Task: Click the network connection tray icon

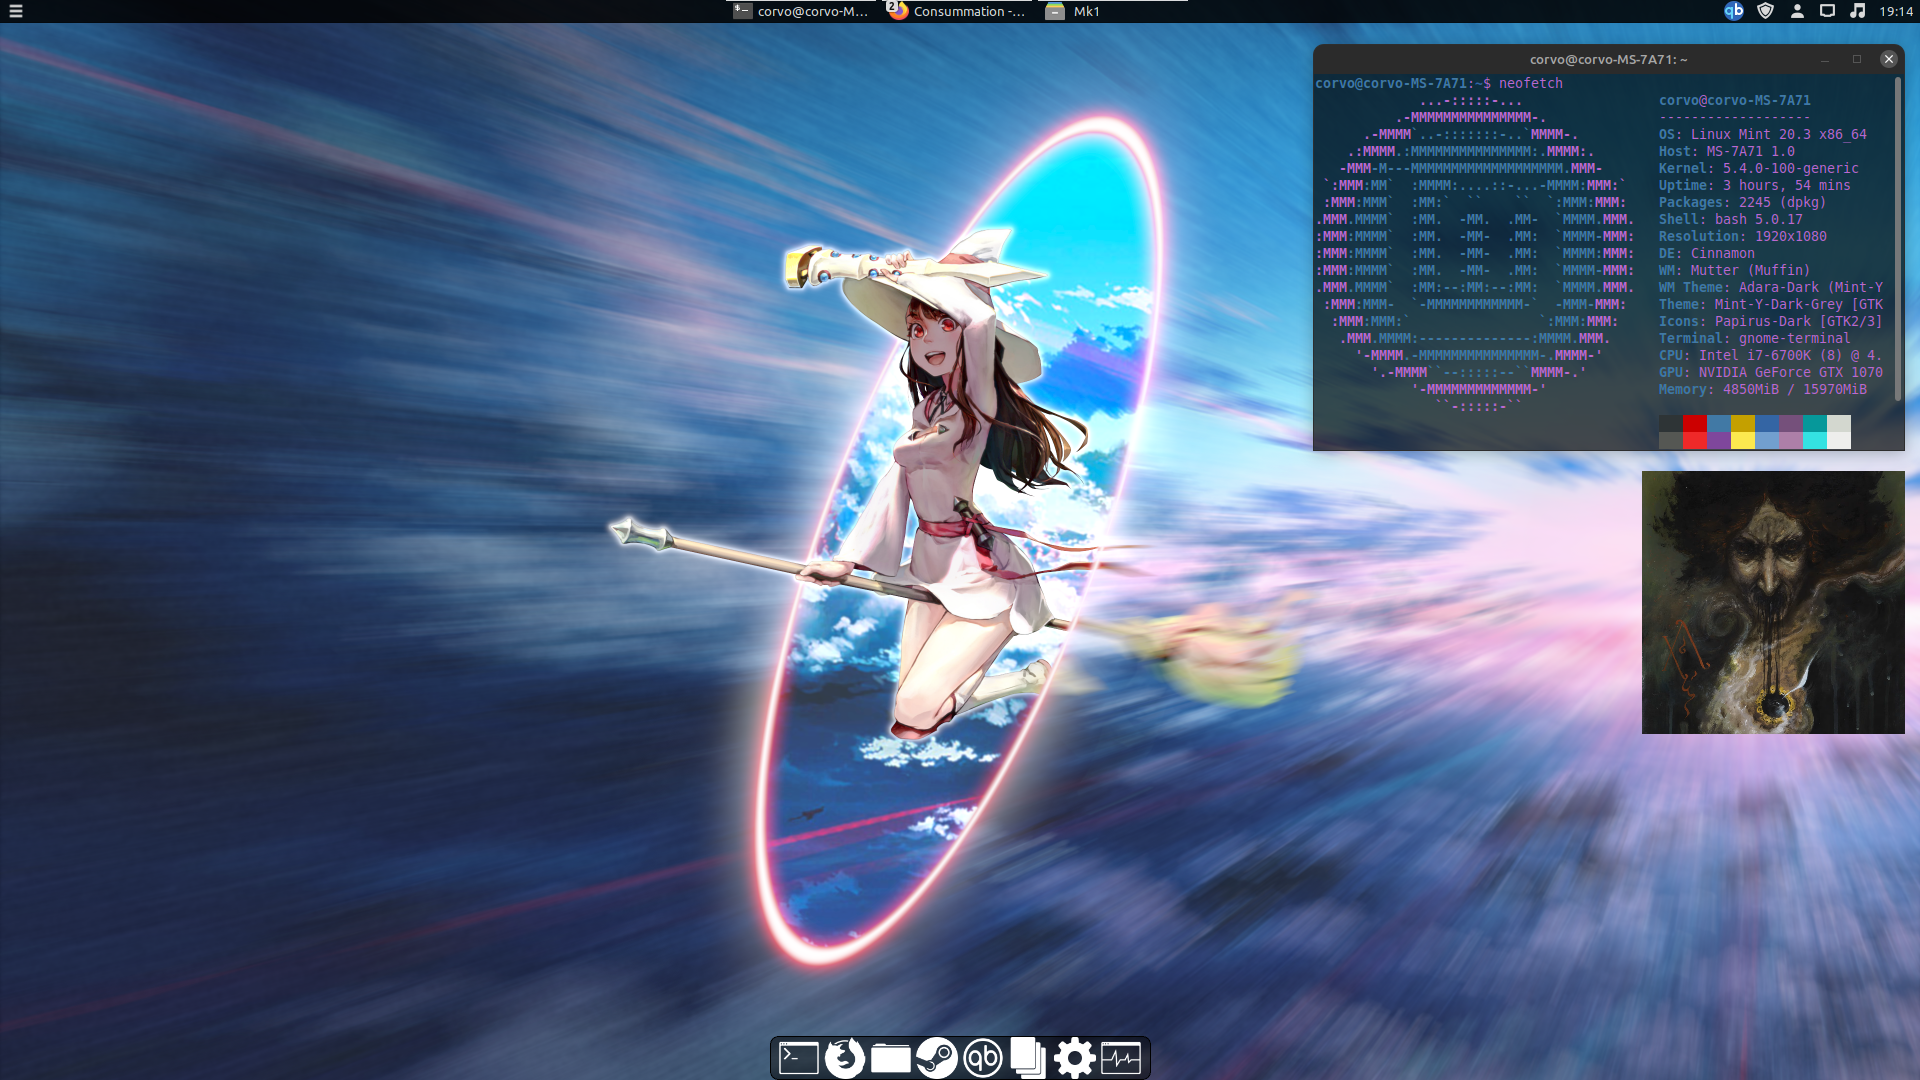Action: [x=1827, y=11]
